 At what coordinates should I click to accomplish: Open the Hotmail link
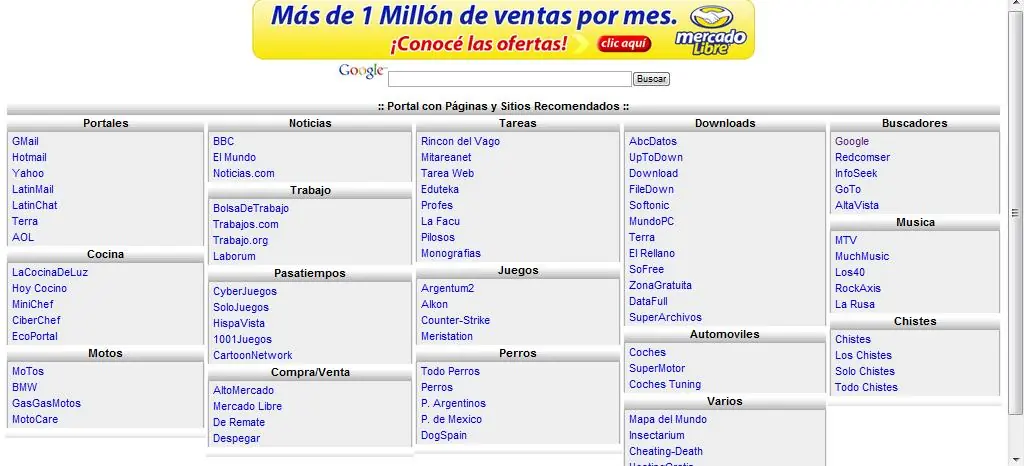29,157
